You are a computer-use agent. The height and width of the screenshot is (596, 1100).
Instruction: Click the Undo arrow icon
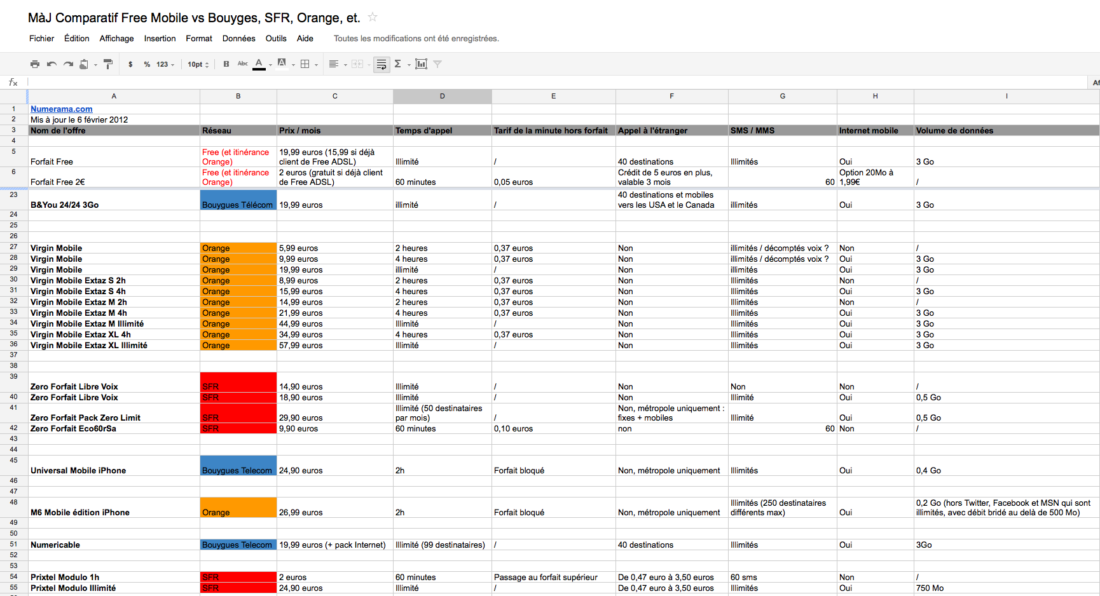click(51, 64)
